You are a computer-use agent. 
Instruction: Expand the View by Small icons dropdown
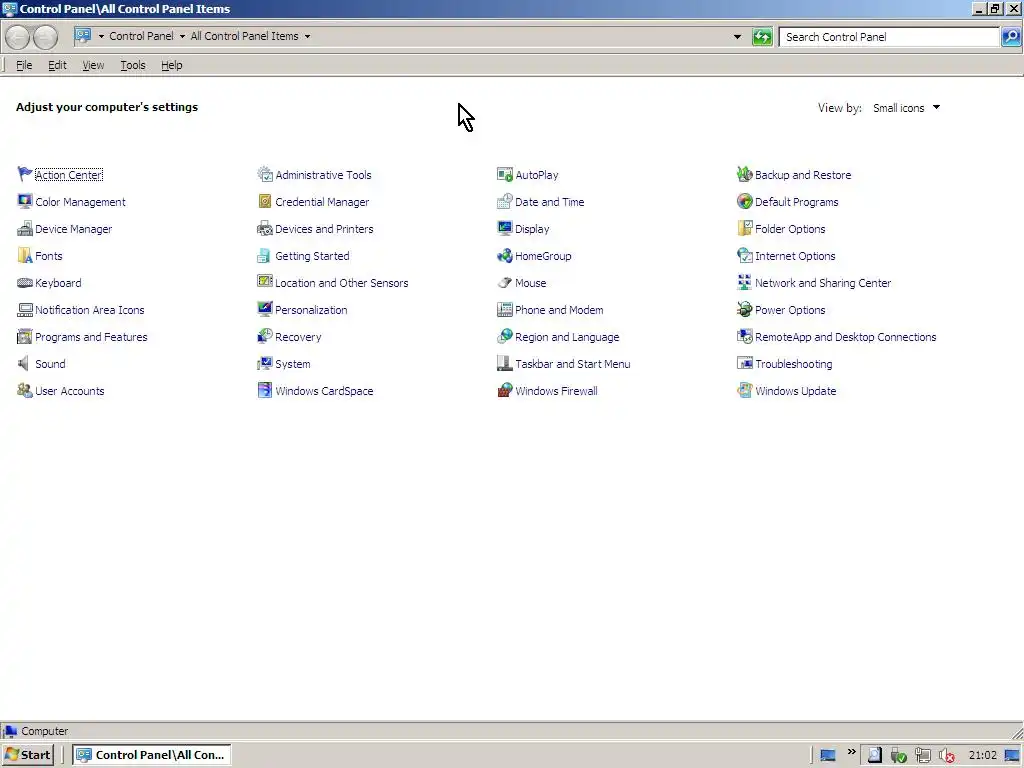[907, 108]
